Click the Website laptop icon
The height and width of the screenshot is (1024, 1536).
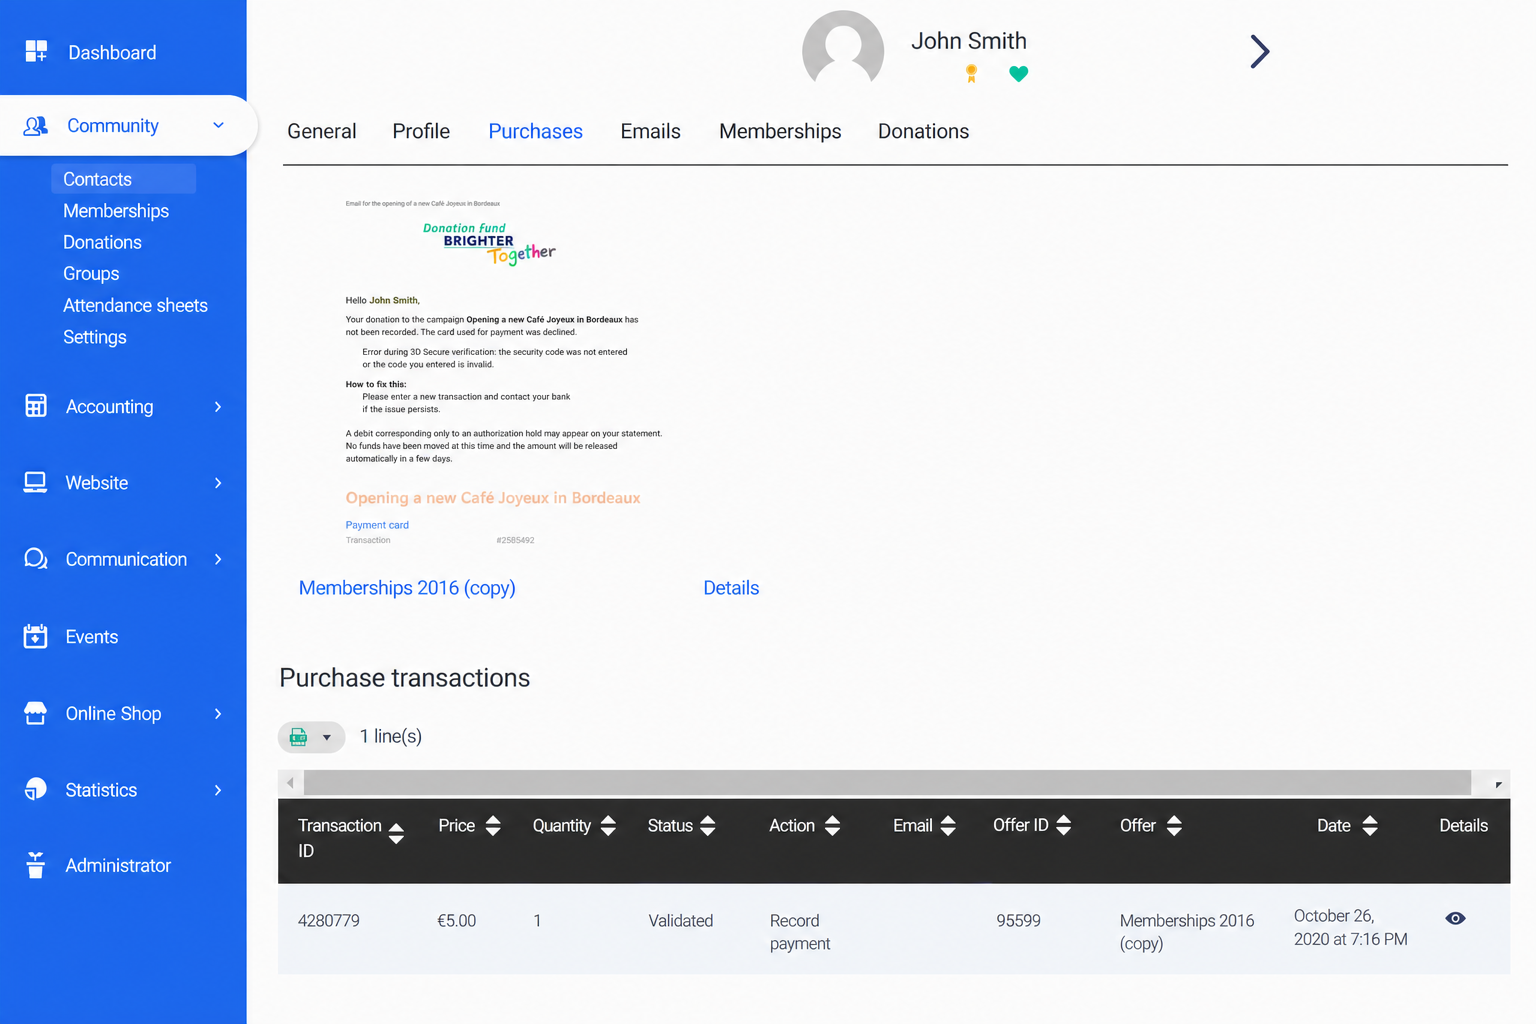35,483
